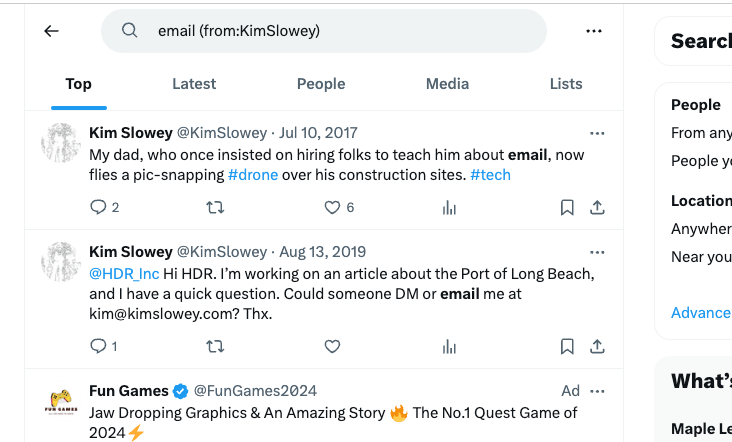732x442 pixels.
Task: View analytics for the drone tweet
Action: pyautogui.click(x=449, y=207)
